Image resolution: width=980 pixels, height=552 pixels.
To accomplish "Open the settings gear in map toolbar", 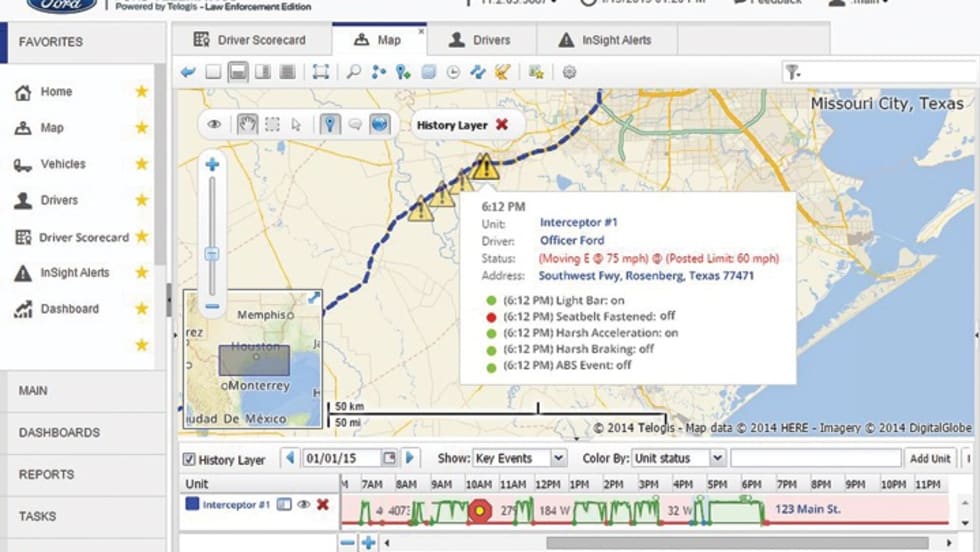I will (x=569, y=72).
